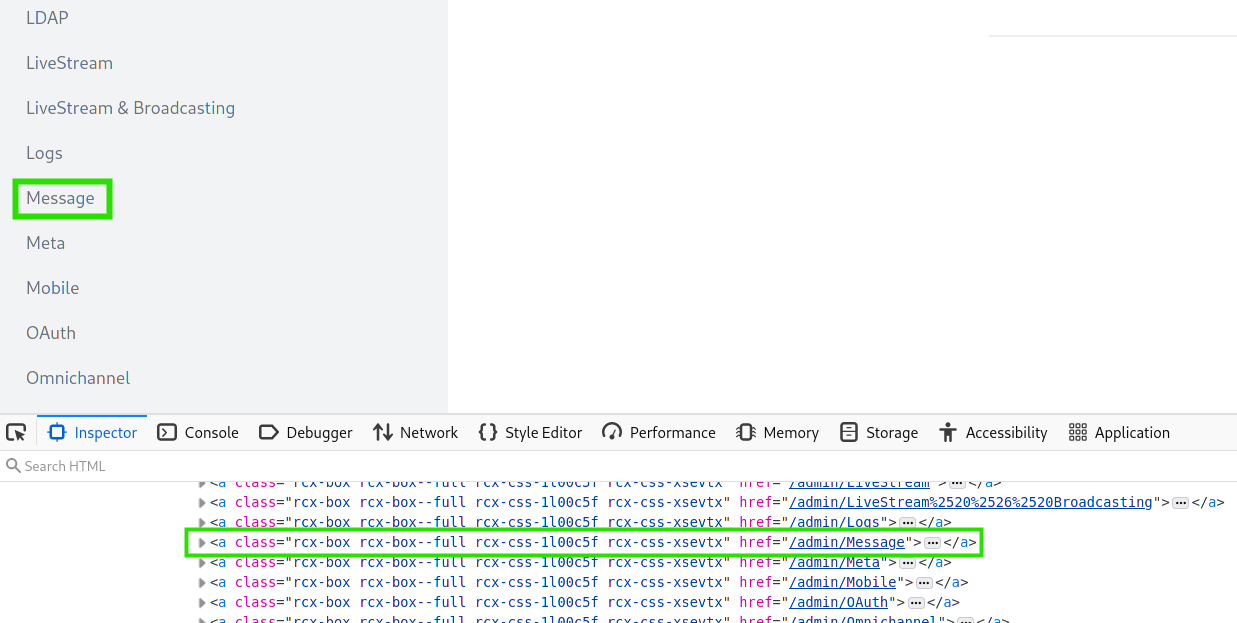Viewport: 1237px width, 623px height.
Task: Expand the /admin/OAuth anchor node
Action: [x=203, y=602]
